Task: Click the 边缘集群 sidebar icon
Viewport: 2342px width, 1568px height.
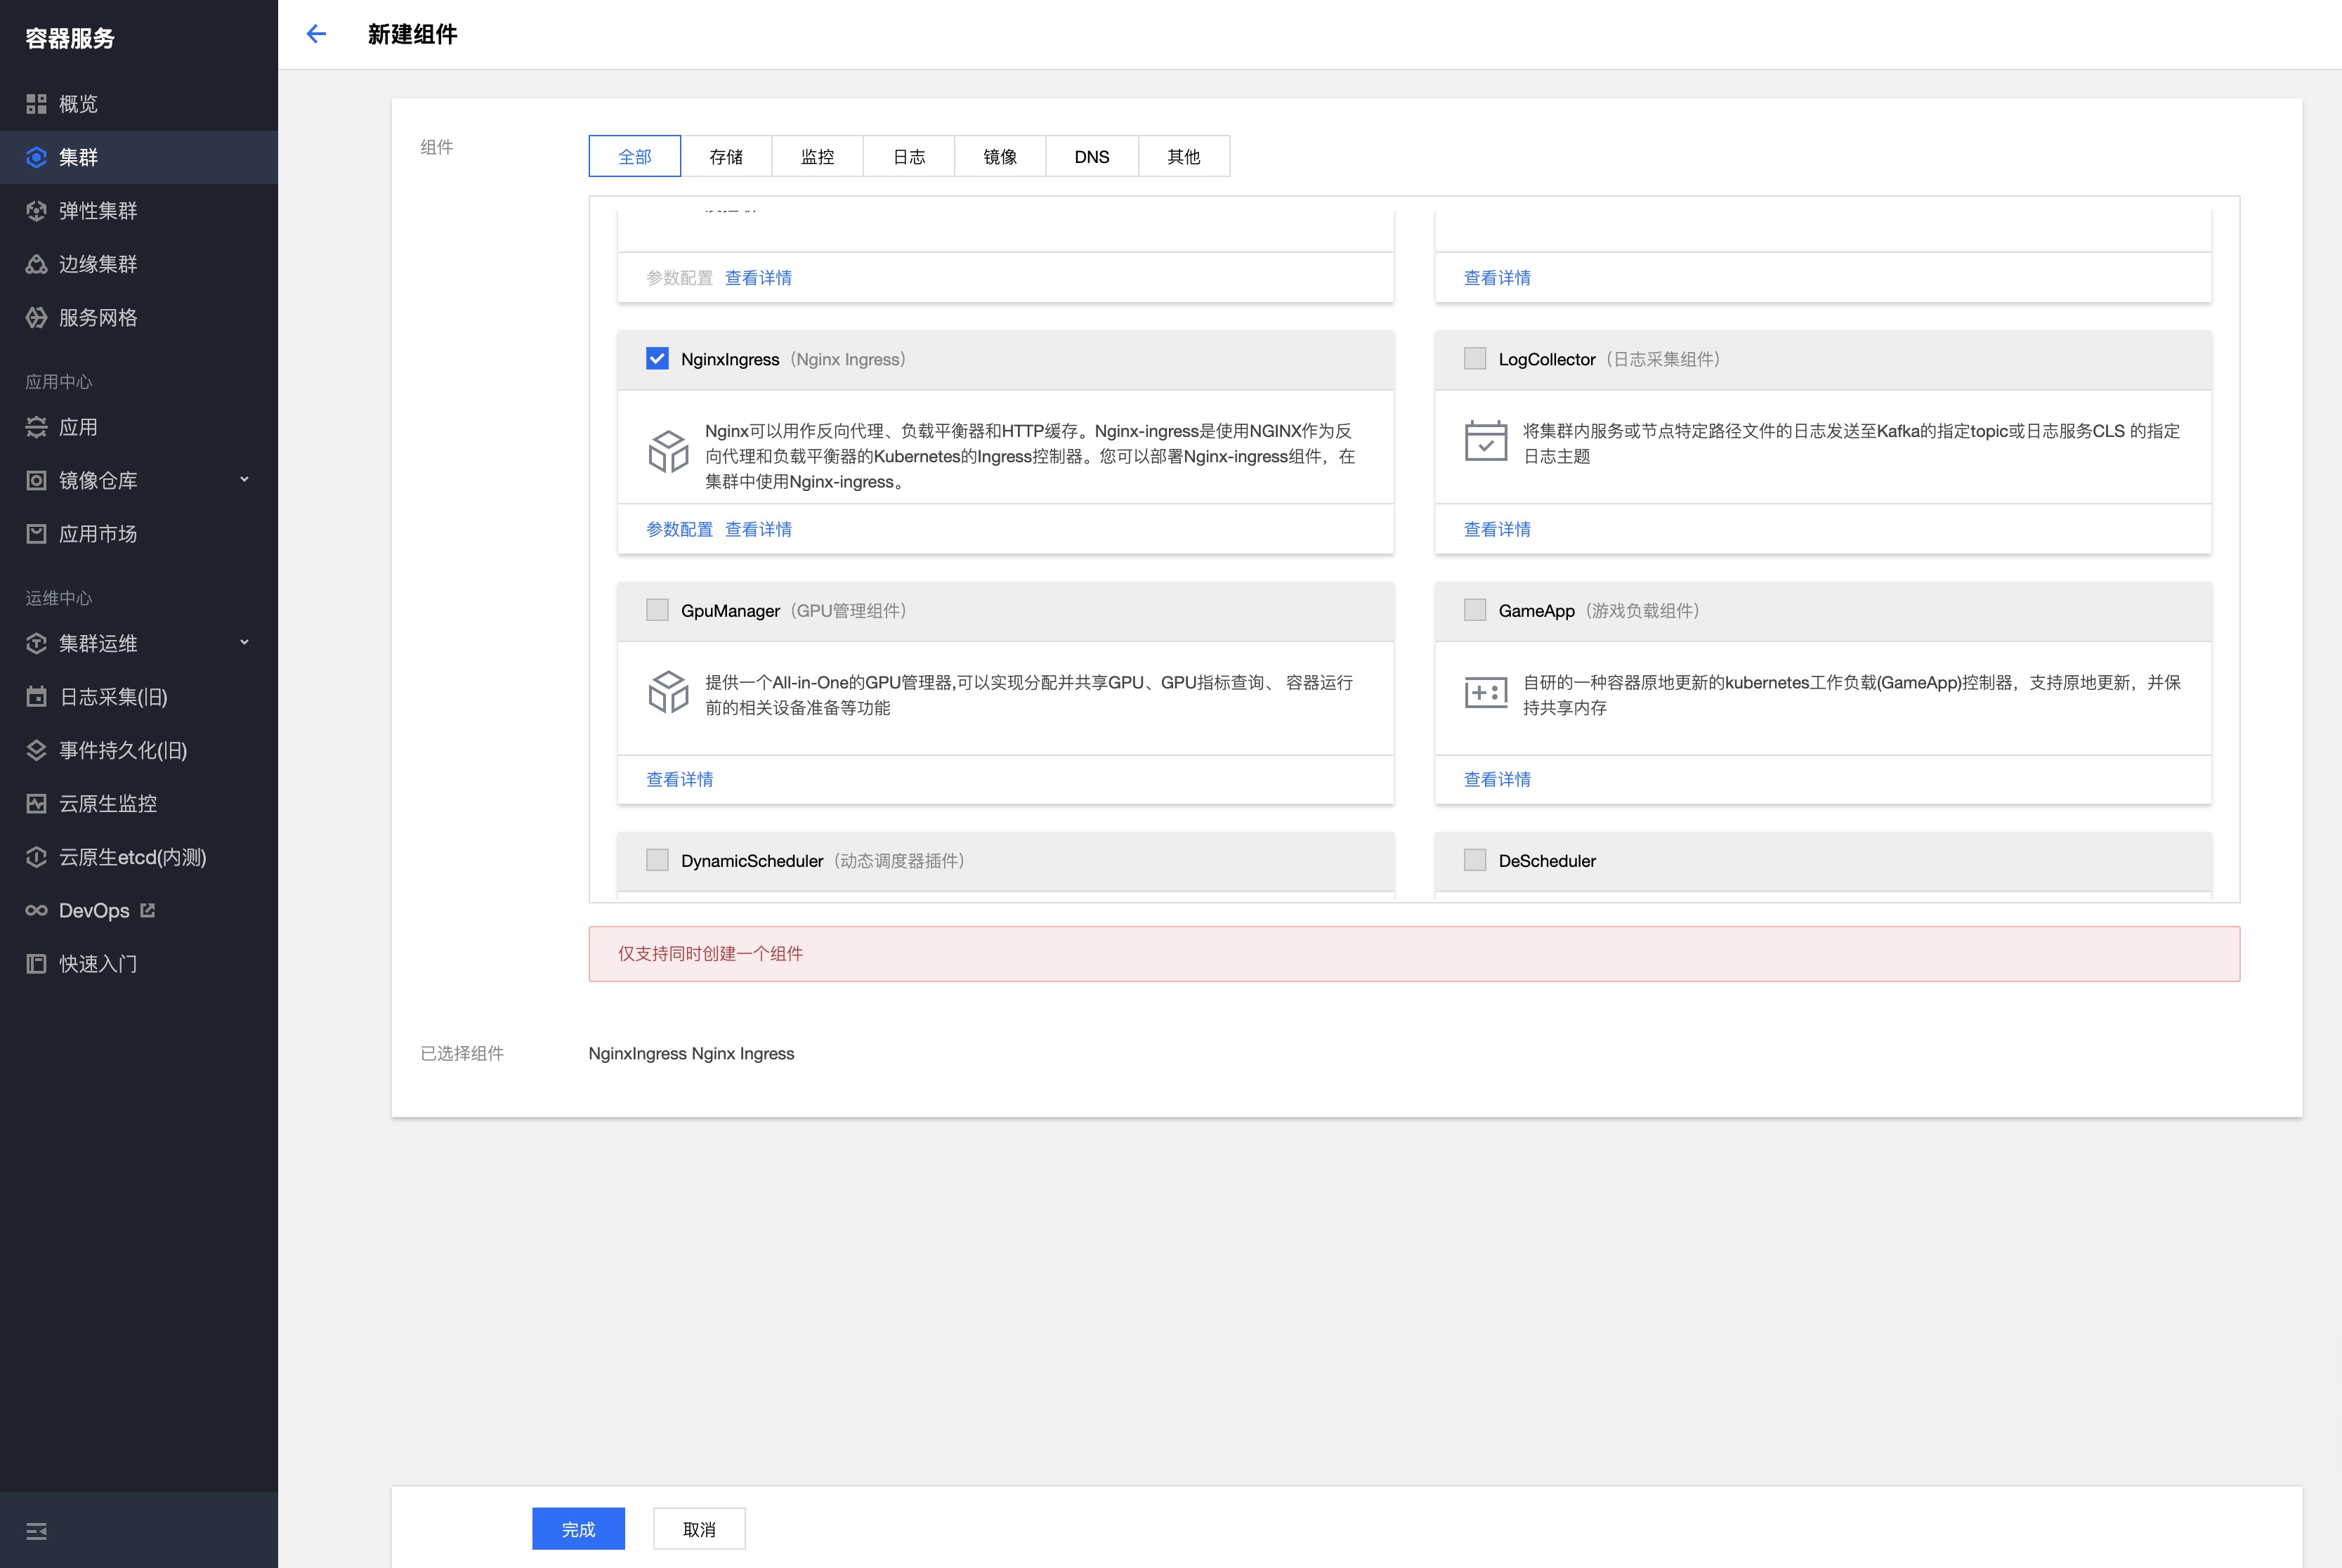Action: pyautogui.click(x=36, y=264)
